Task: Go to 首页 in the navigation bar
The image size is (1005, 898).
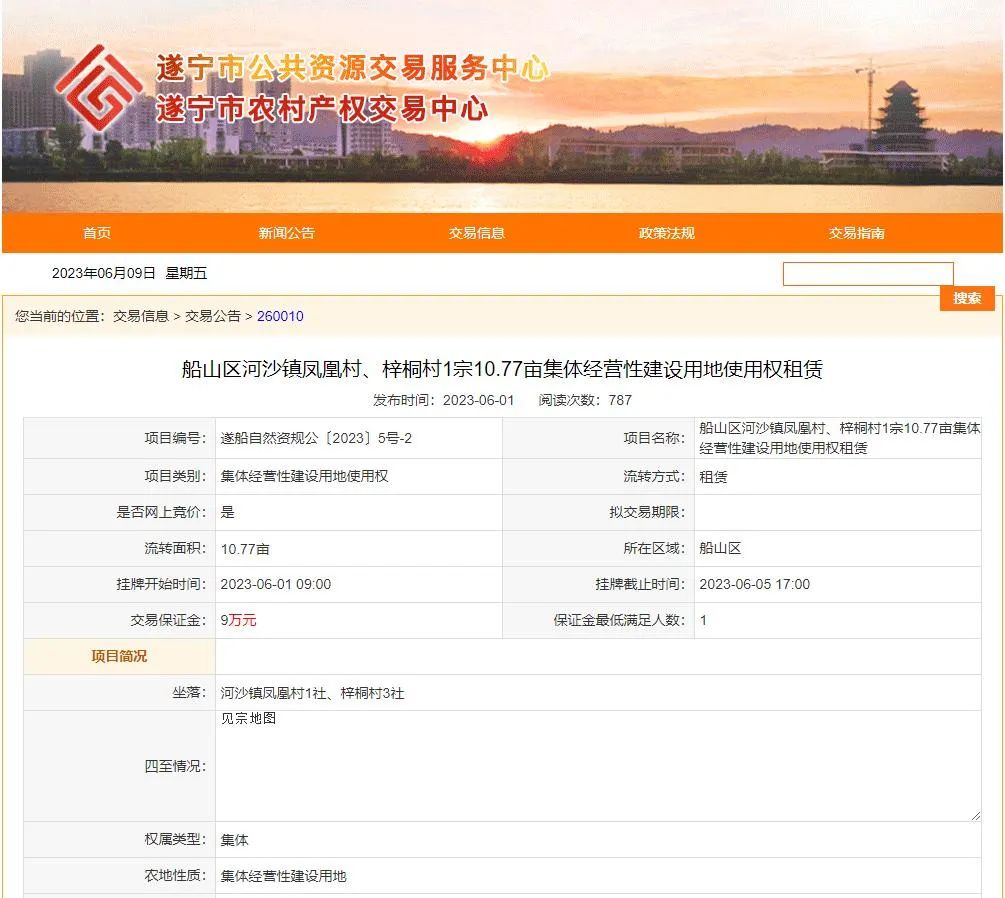Action: tap(97, 233)
